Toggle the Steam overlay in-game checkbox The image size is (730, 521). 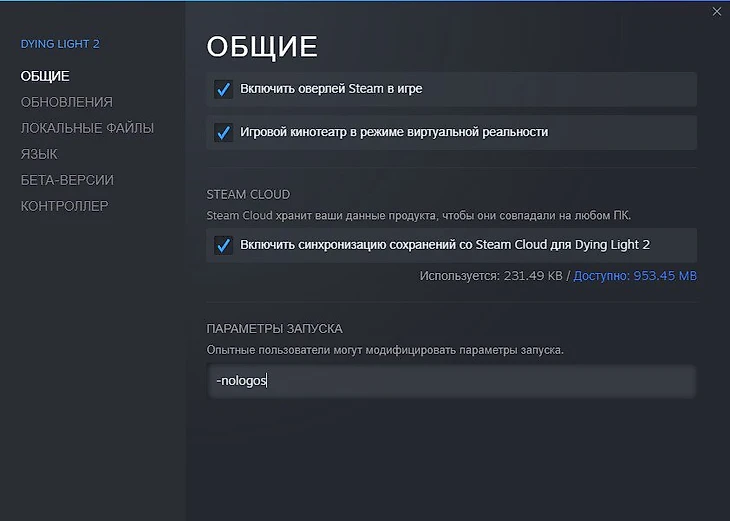(223, 89)
